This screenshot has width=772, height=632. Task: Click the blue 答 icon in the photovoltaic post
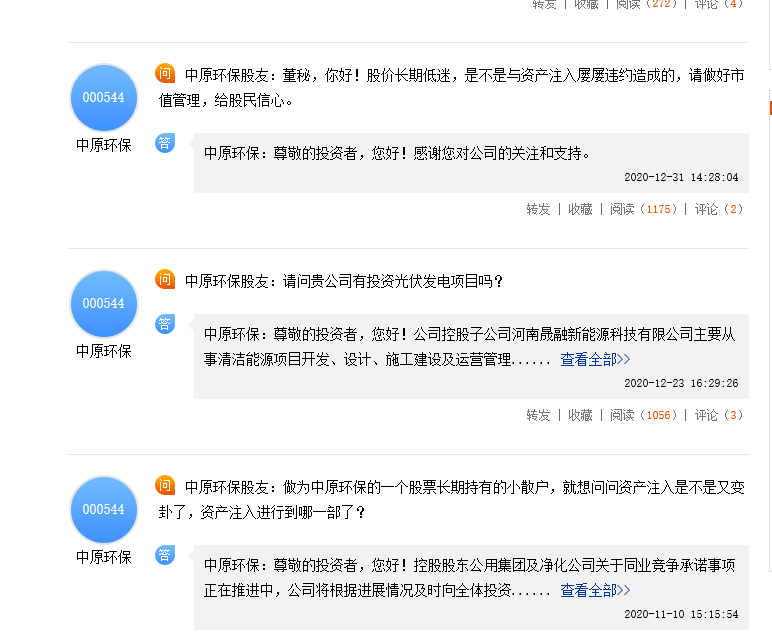(165, 323)
